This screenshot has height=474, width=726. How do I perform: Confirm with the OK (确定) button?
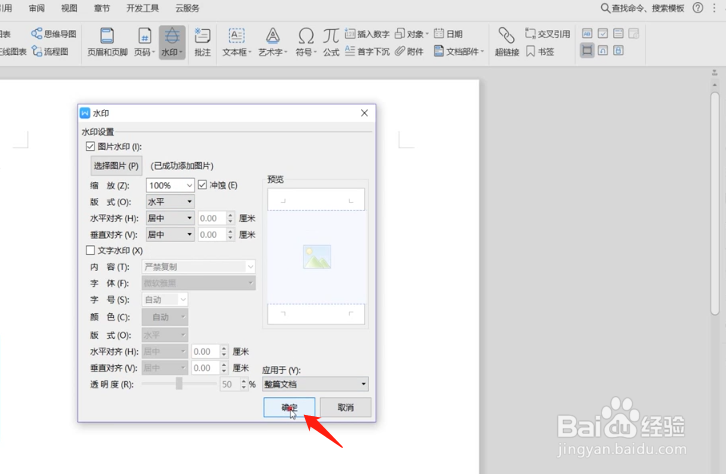(289, 407)
